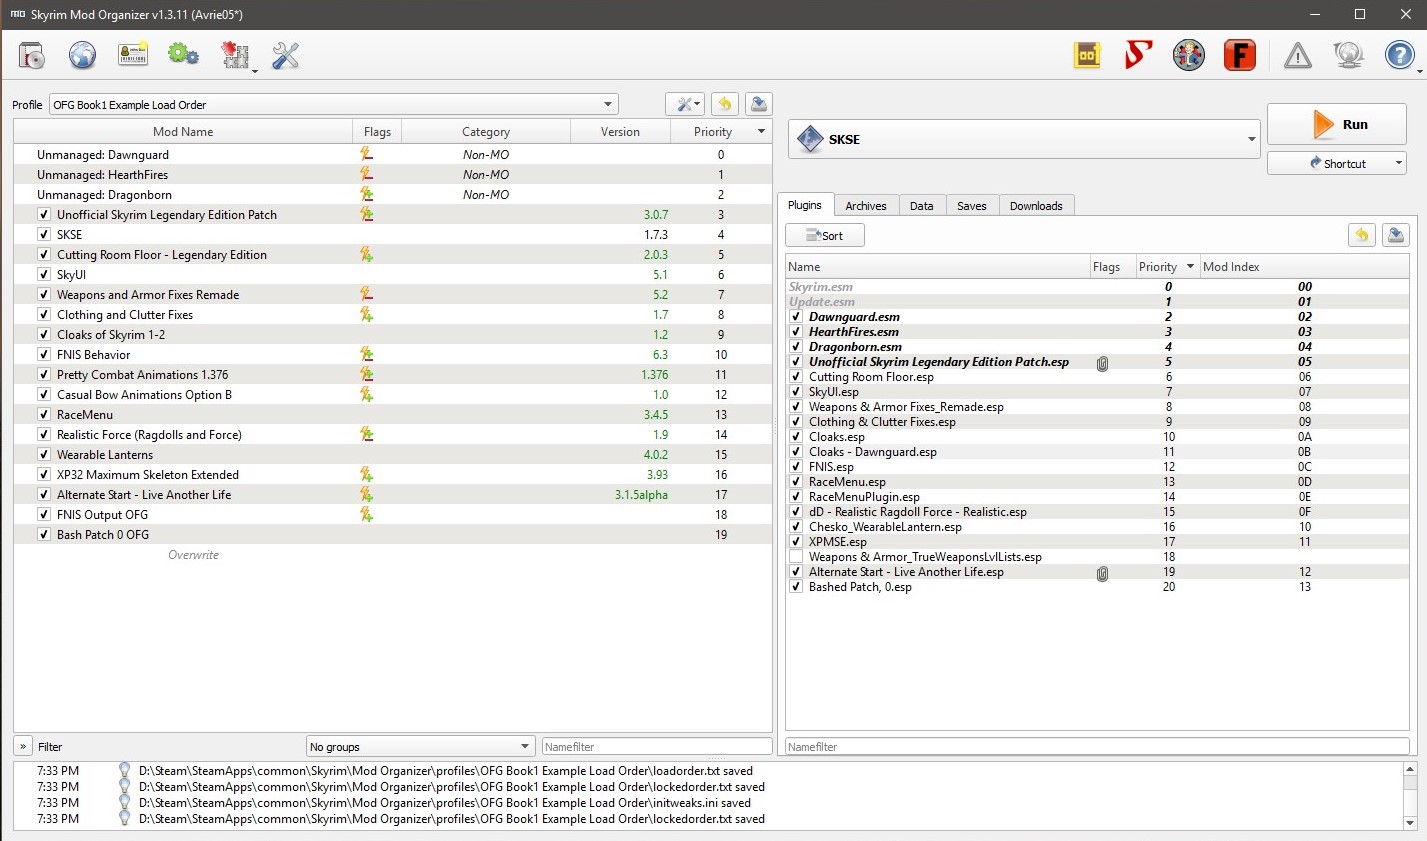
Task: Sort by the Mod Name column header
Action: click(x=183, y=131)
